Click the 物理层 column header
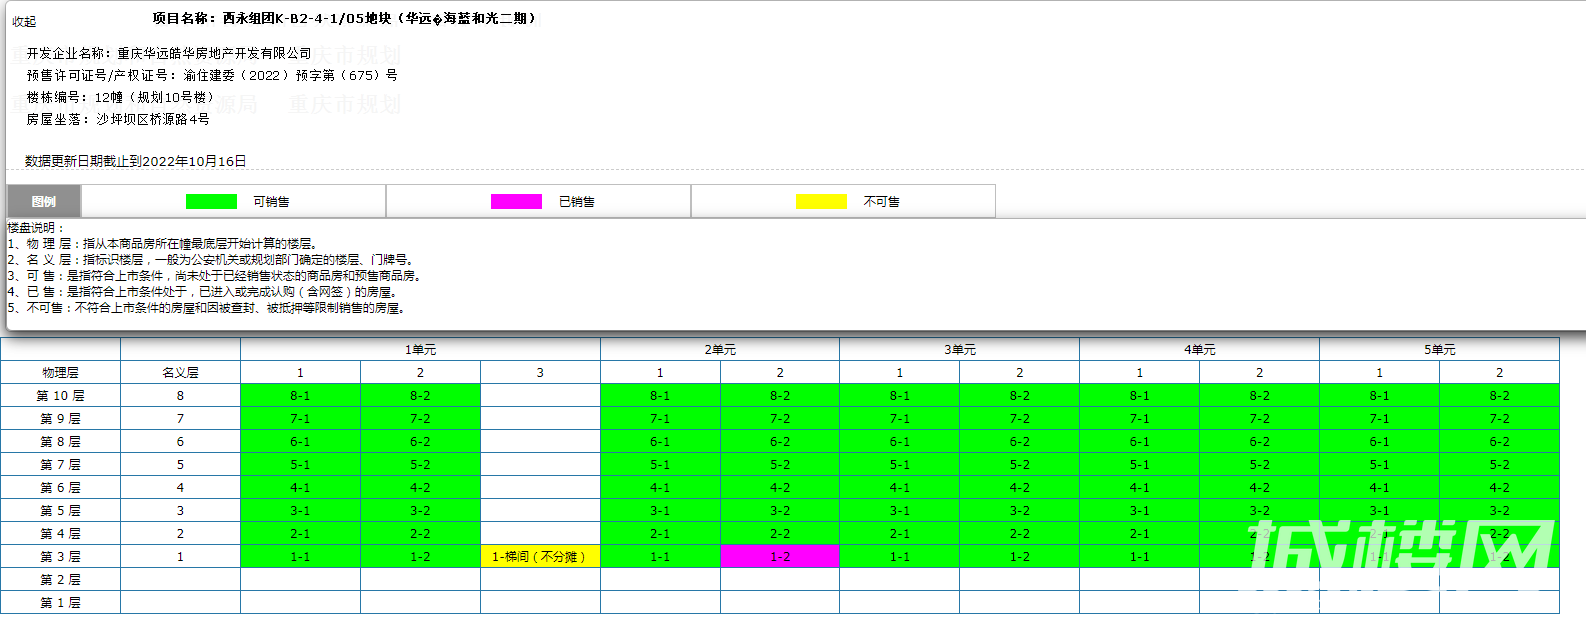The image size is (1586, 627). 60,373
